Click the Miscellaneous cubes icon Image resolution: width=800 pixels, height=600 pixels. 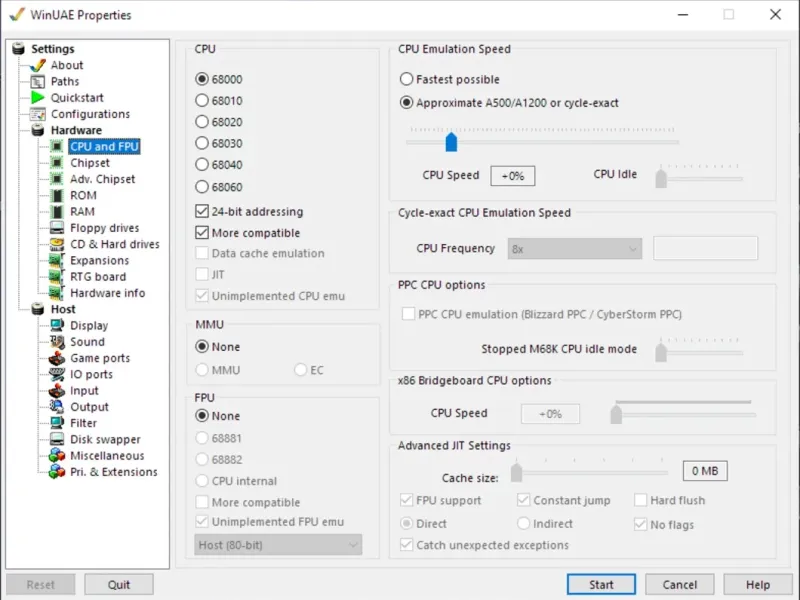point(57,456)
